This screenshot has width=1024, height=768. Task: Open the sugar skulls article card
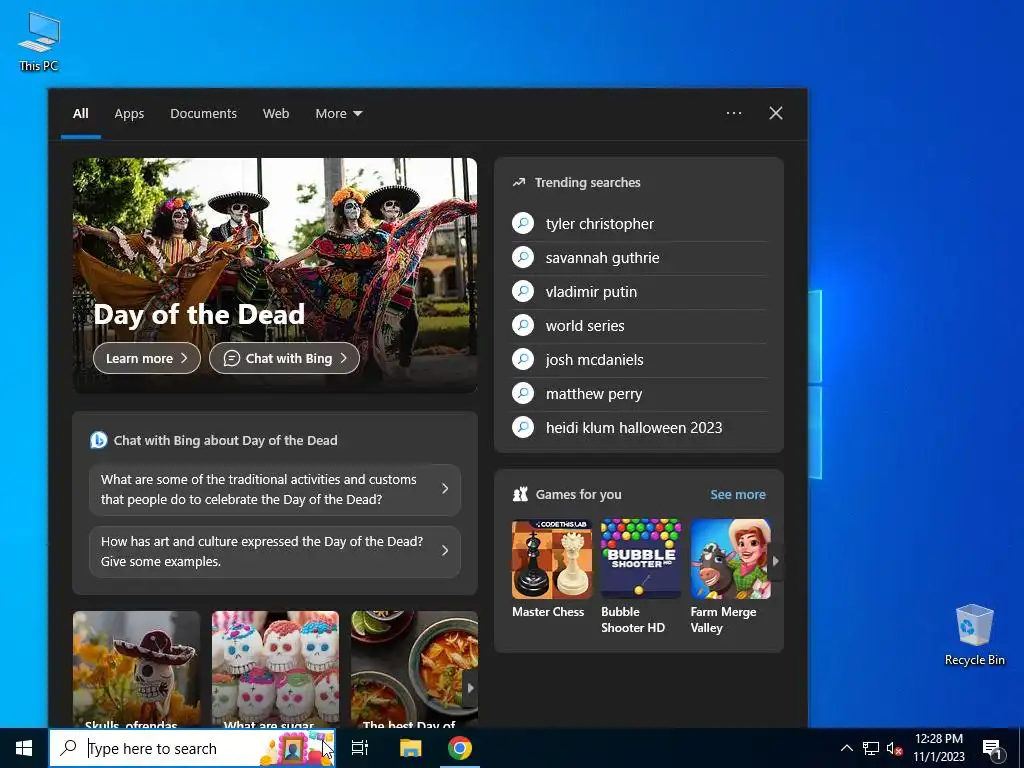[275, 669]
